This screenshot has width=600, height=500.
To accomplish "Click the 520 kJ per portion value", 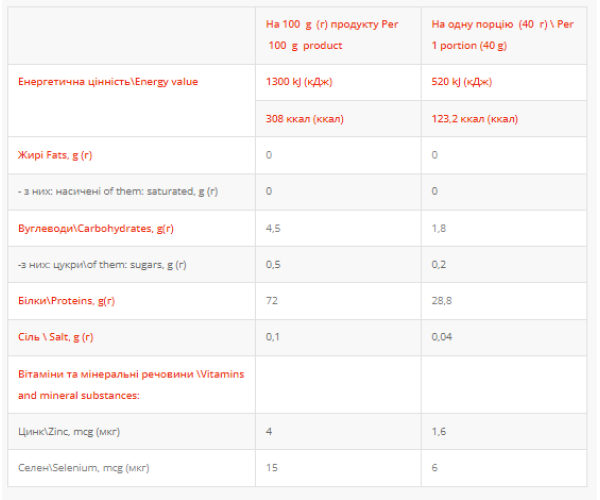I will tap(462, 82).
